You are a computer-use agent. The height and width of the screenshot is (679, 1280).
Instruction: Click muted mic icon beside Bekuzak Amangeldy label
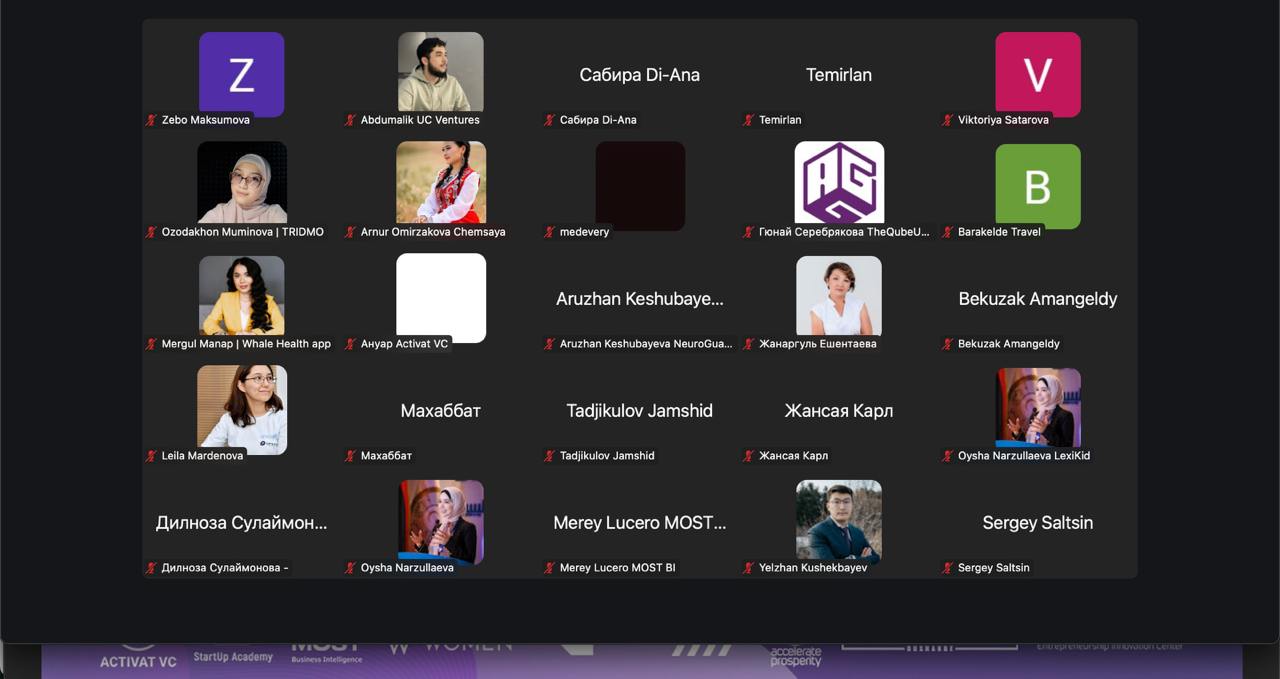tap(948, 344)
